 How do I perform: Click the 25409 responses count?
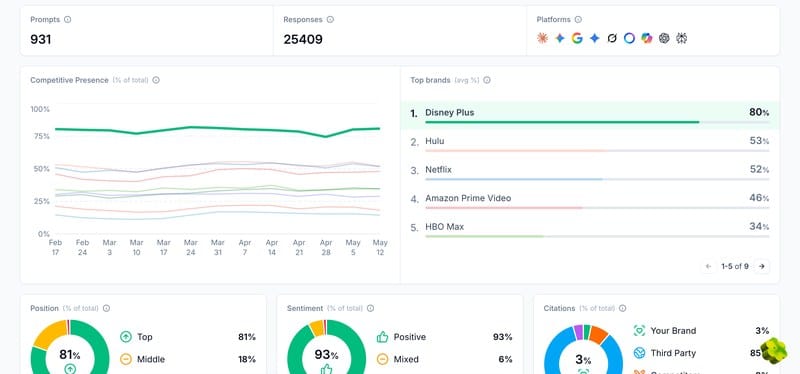[303, 39]
